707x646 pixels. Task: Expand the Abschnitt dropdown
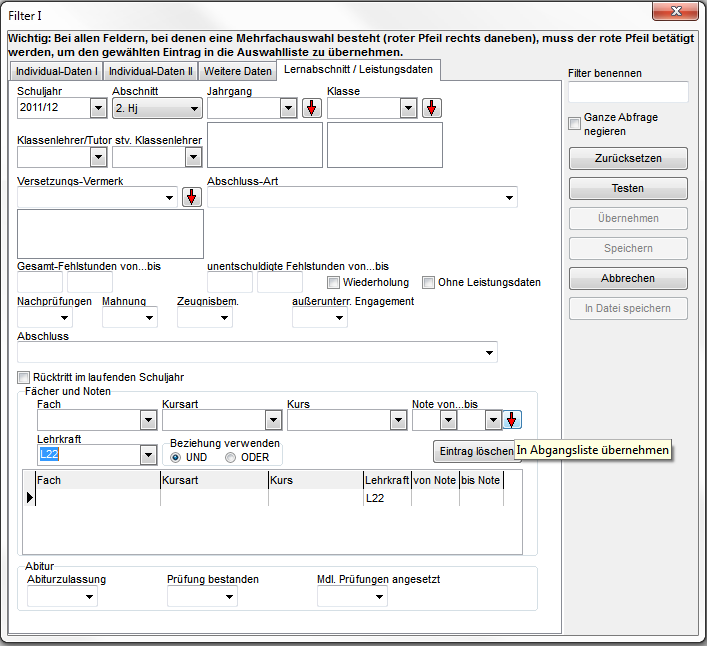(x=193, y=108)
